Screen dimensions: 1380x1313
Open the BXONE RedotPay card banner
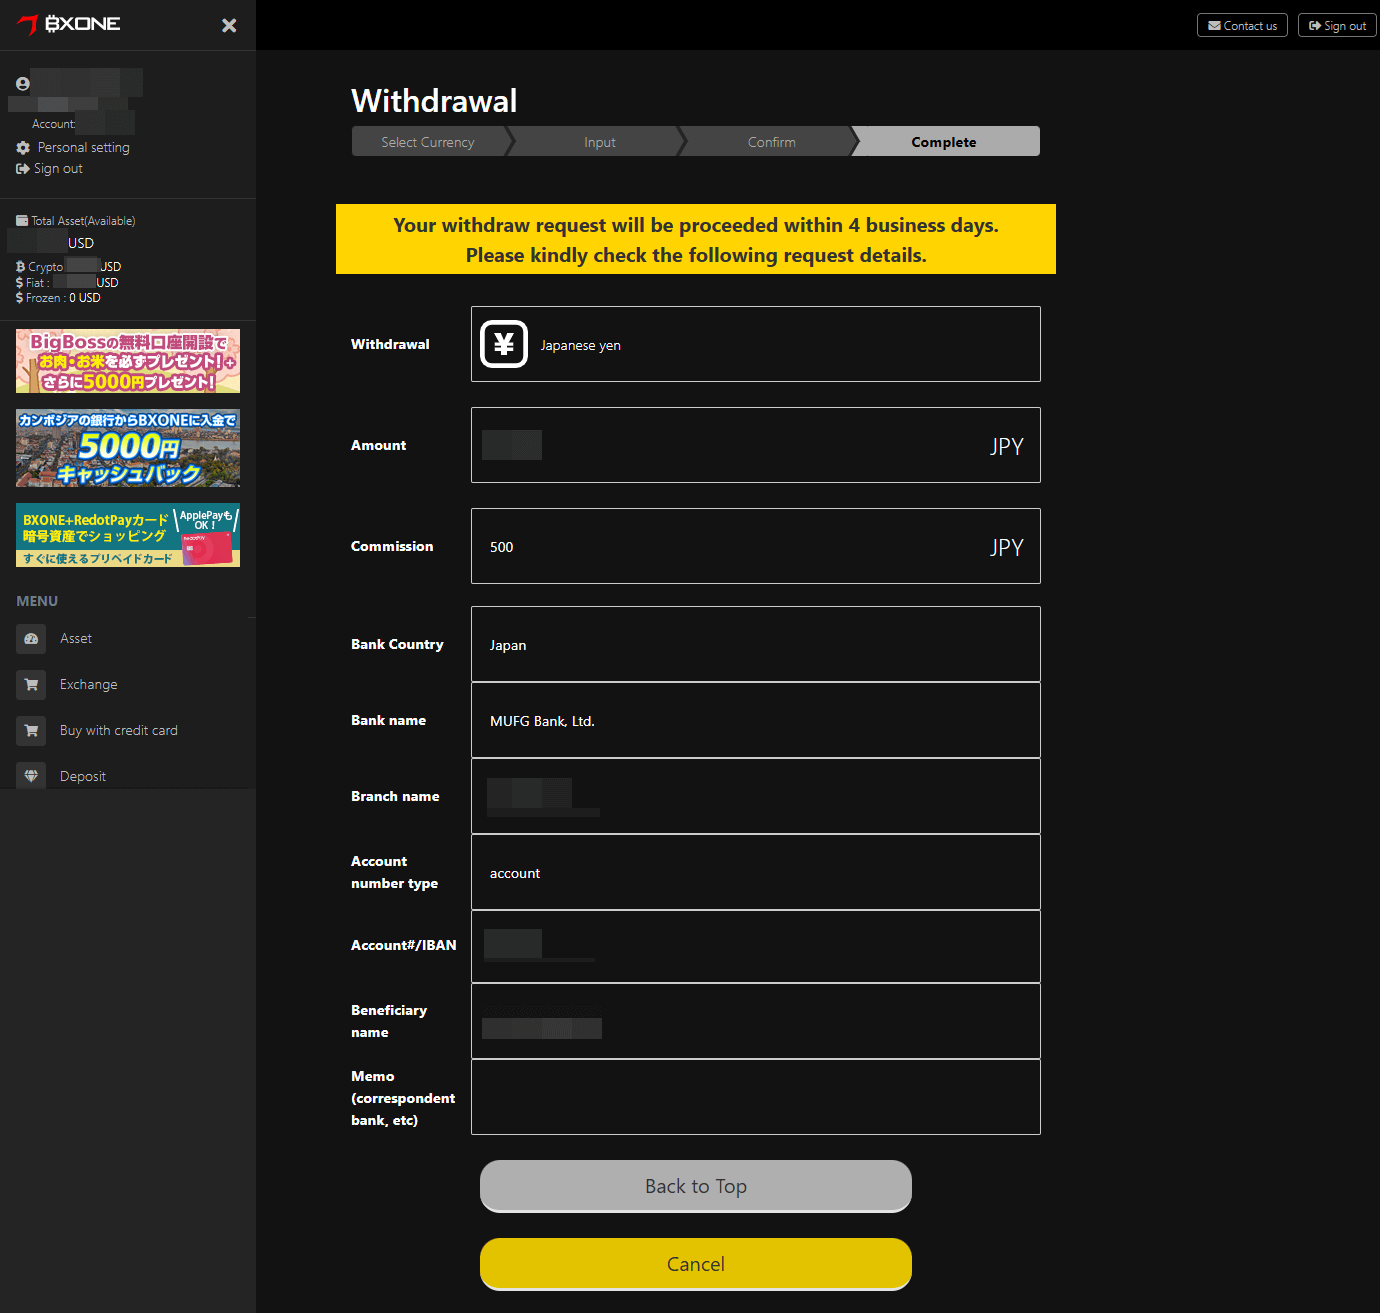128,535
